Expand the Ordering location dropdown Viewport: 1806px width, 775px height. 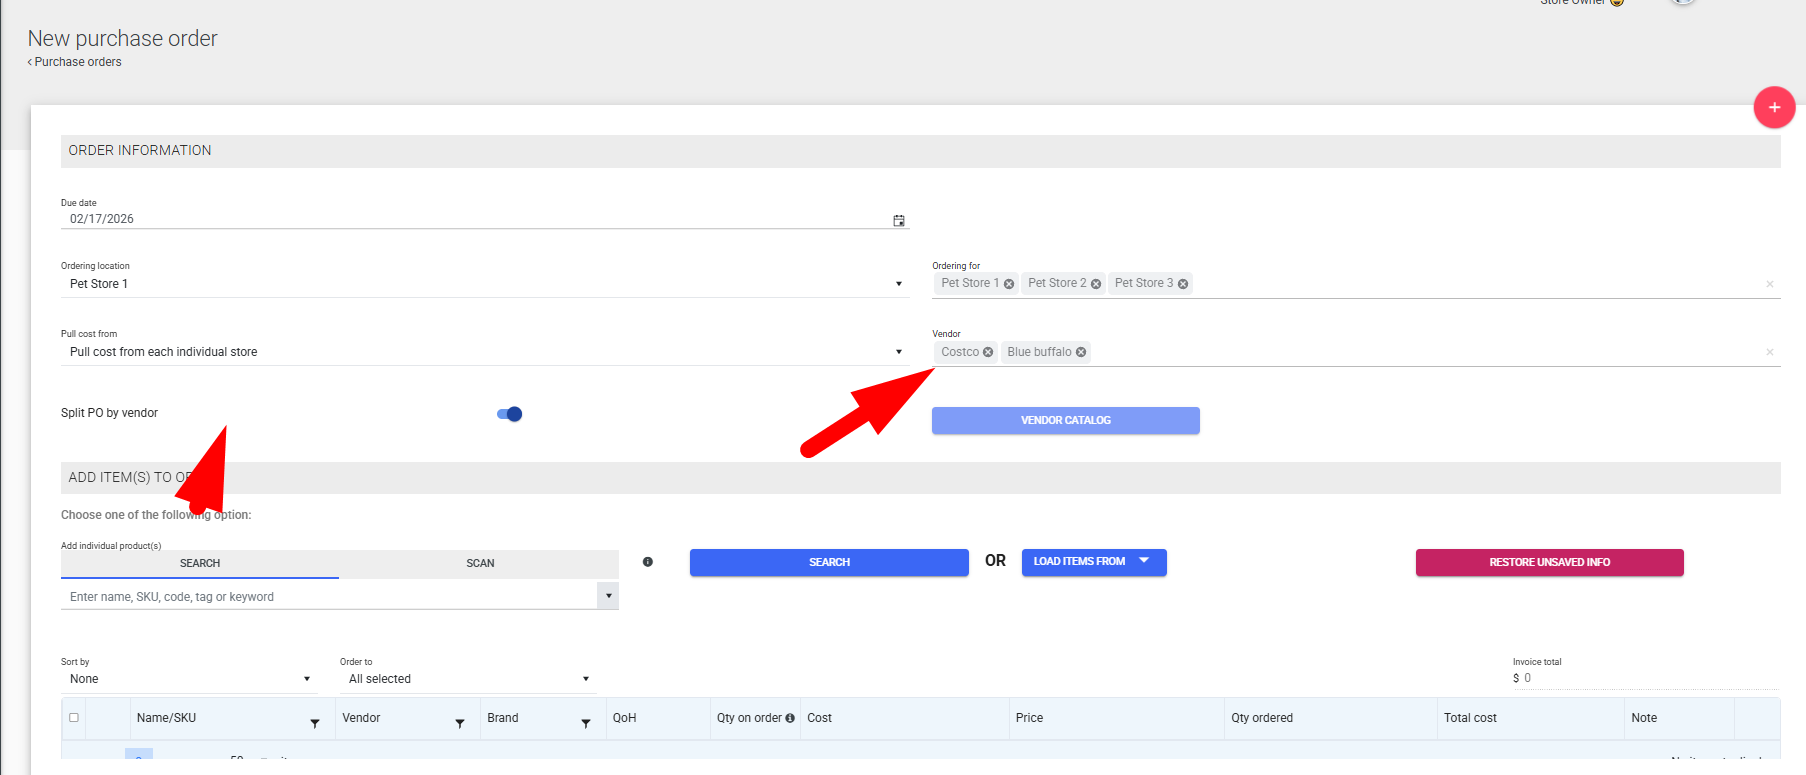coord(898,284)
